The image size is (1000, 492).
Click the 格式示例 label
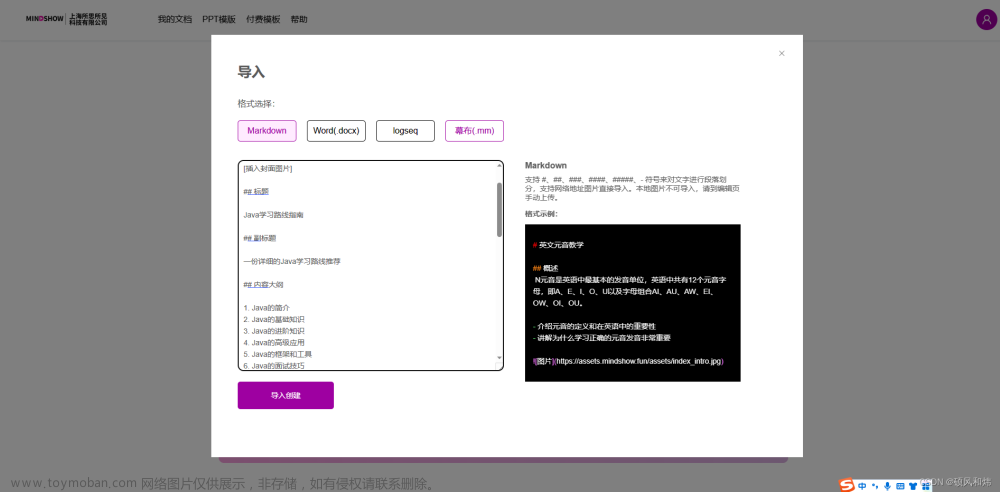pyautogui.click(x=541, y=214)
